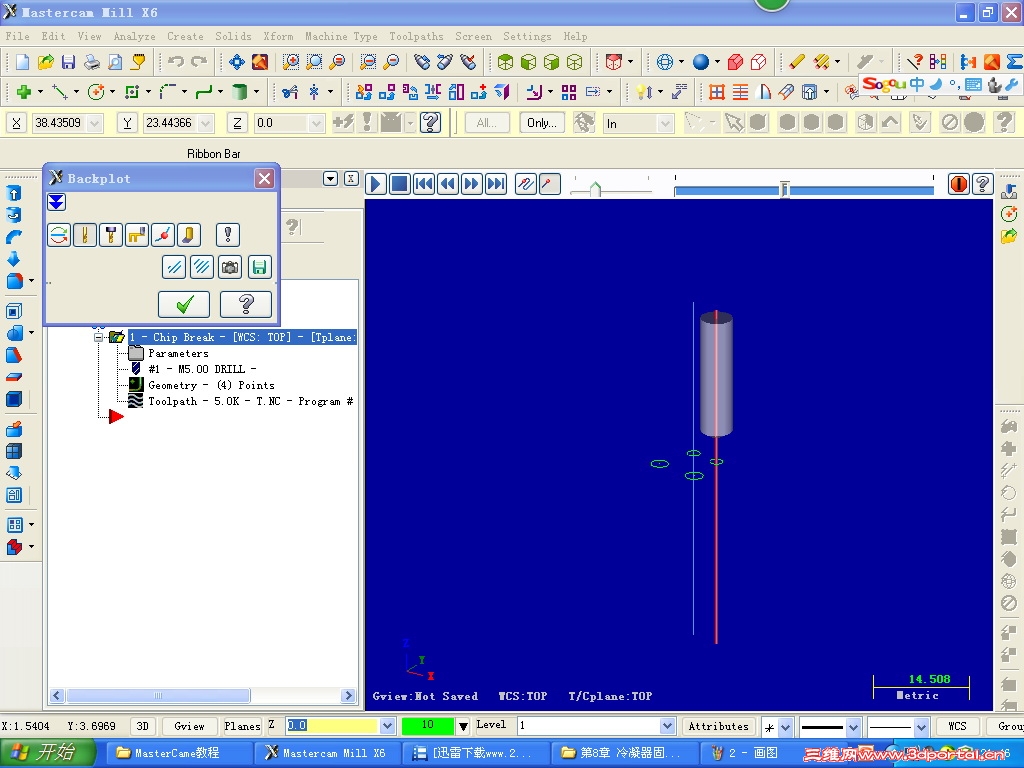Screen dimensions: 1024x768
Task: Toggle display holder in Backplot dialog
Action: [x=111, y=235]
